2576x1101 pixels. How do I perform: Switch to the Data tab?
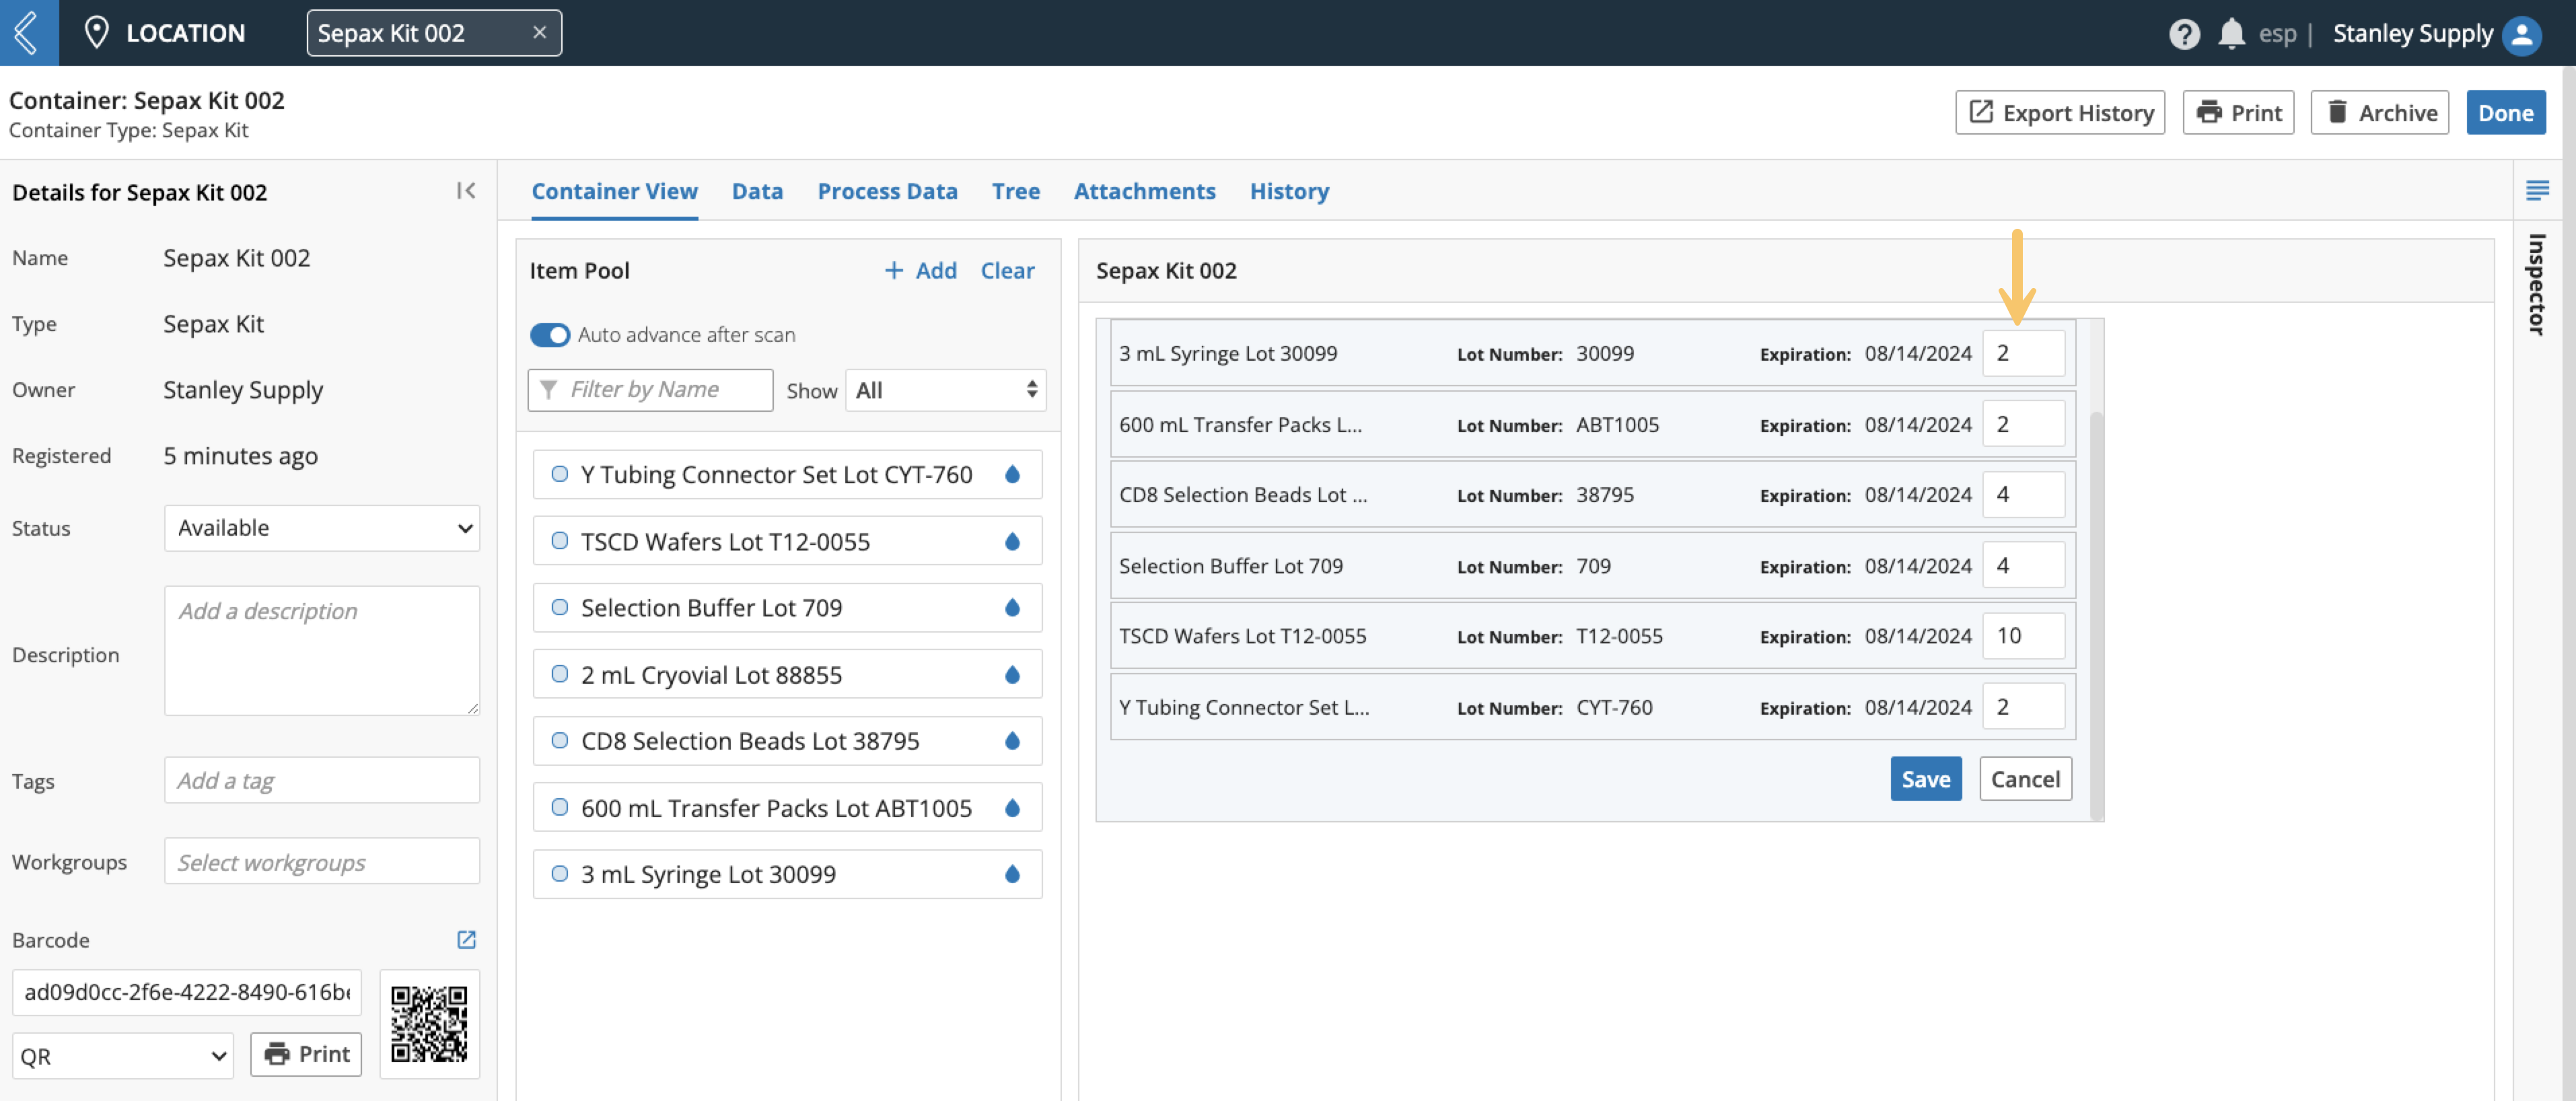click(757, 191)
